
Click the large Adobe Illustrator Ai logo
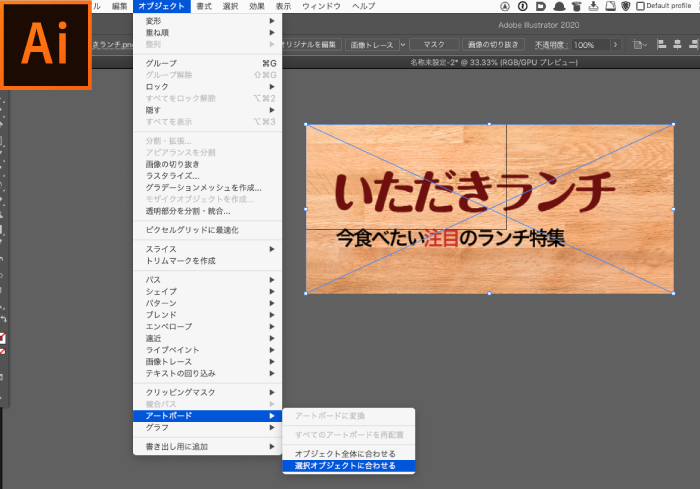tap(46, 44)
